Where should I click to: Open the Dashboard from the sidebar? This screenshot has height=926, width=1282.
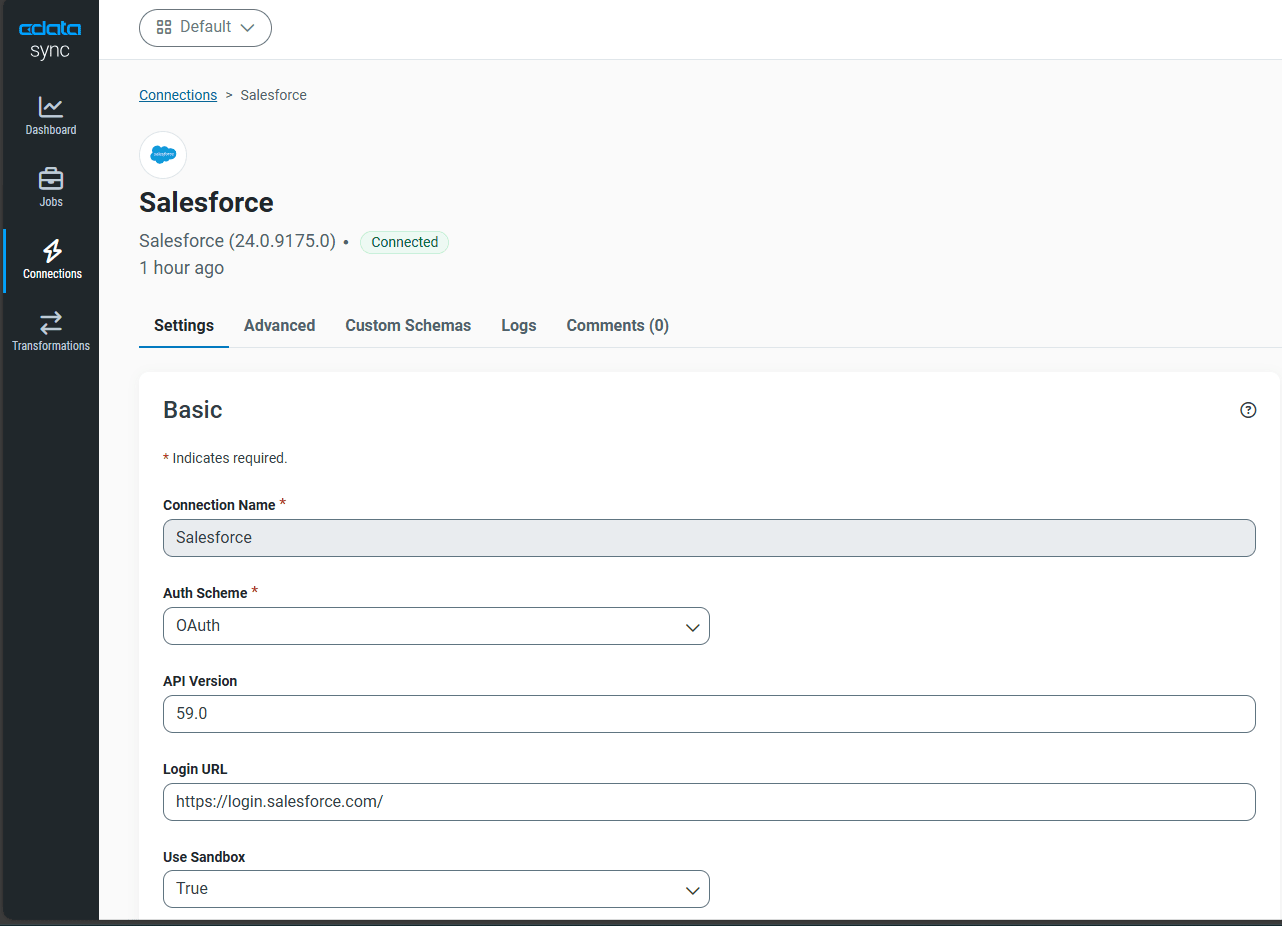click(x=50, y=112)
